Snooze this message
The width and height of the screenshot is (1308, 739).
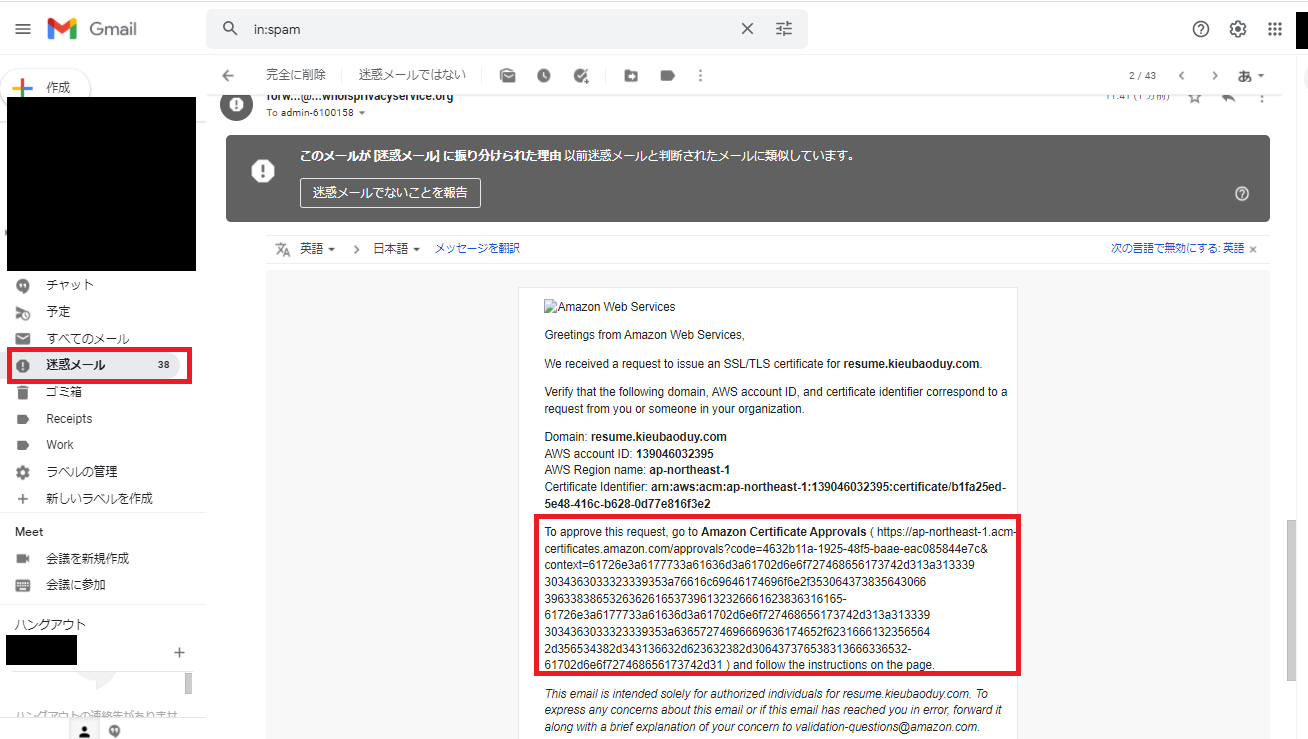tap(544, 75)
